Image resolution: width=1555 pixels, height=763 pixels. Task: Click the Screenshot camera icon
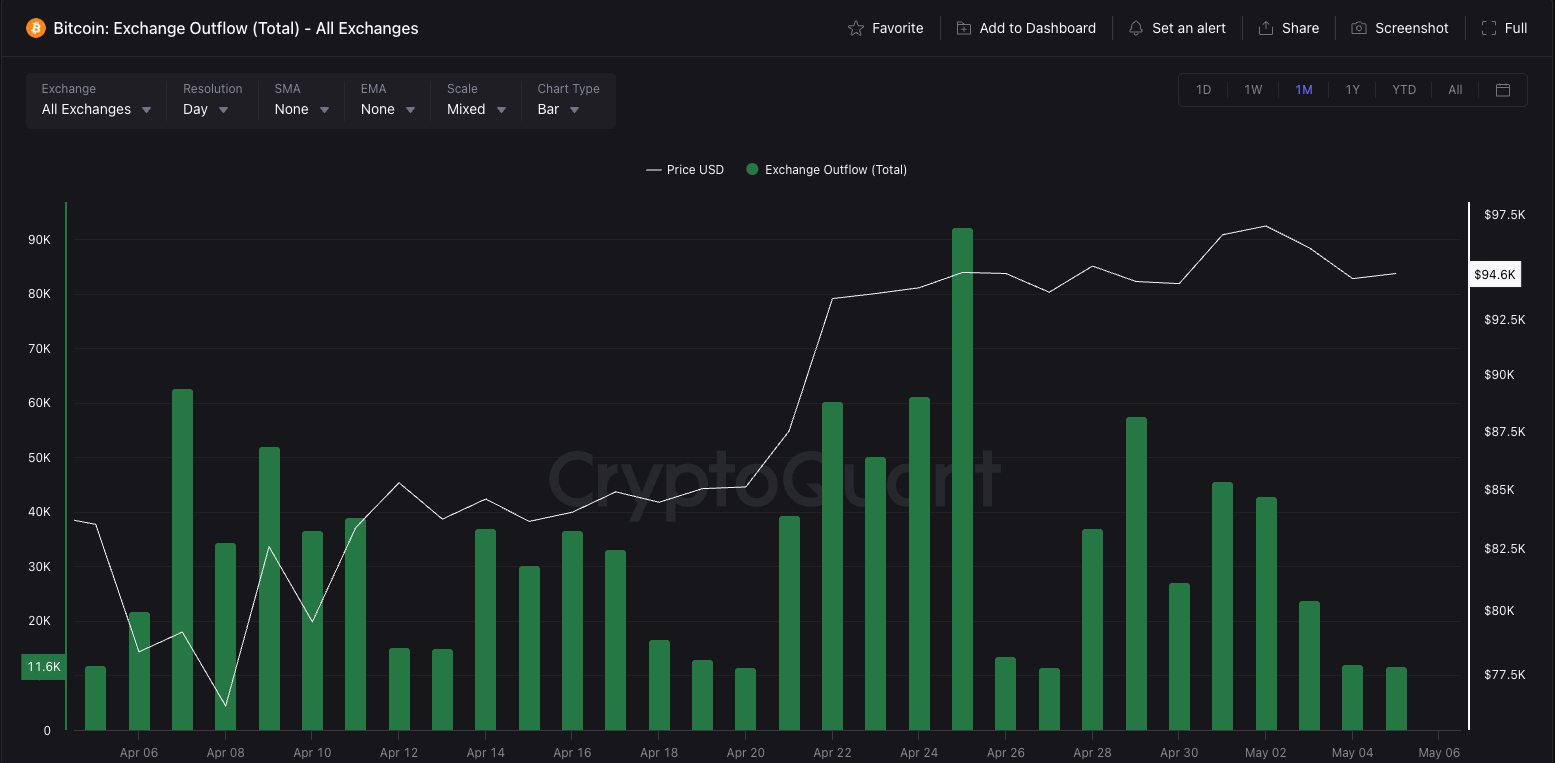pyautogui.click(x=1359, y=28)
